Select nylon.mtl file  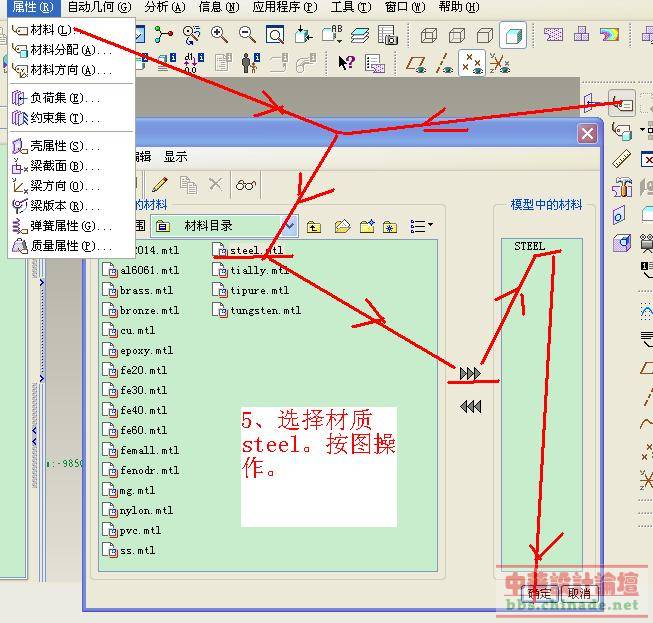click(x=138, y=510)
